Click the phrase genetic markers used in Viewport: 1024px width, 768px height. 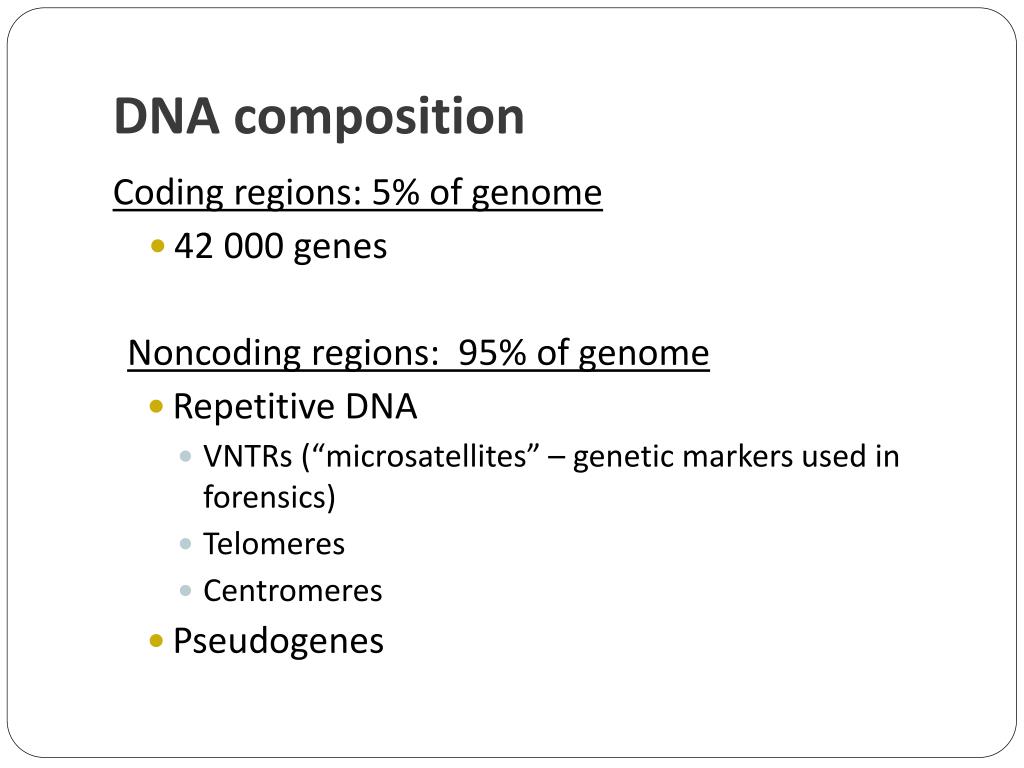pyautogui.click(x=736, y=457)
